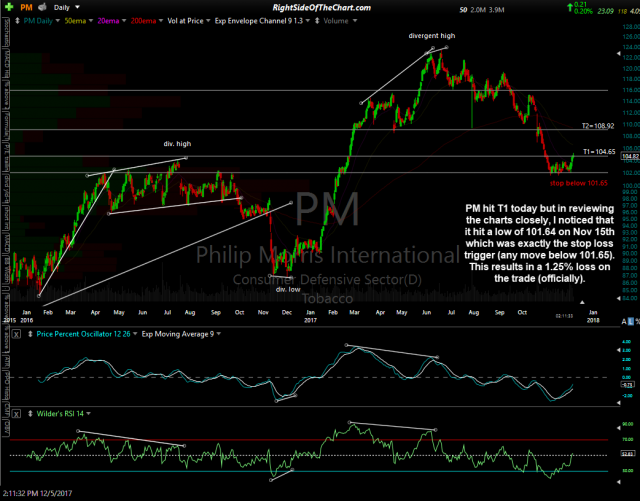Open the 200ema indicator dropdown
640x501 pixels.
pos(161,20)
